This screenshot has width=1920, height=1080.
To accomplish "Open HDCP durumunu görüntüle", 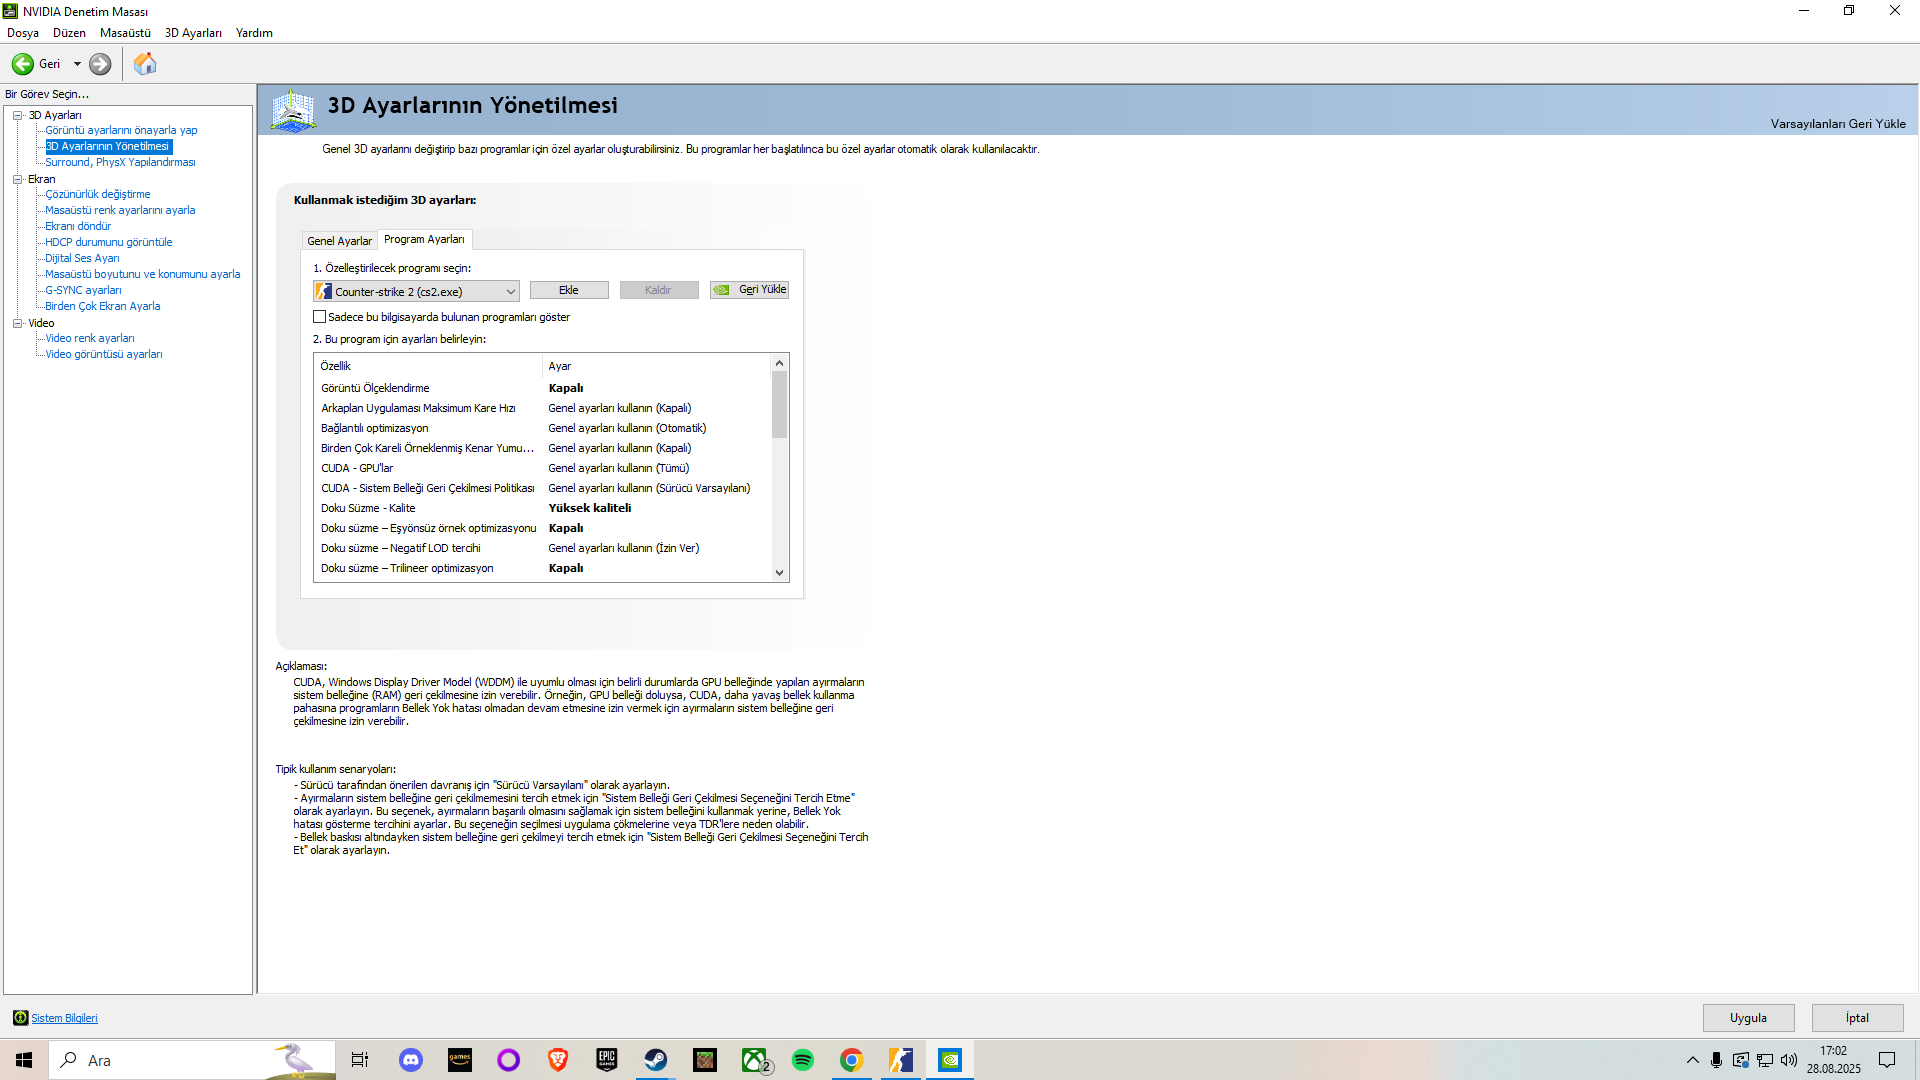I will 109,242.
